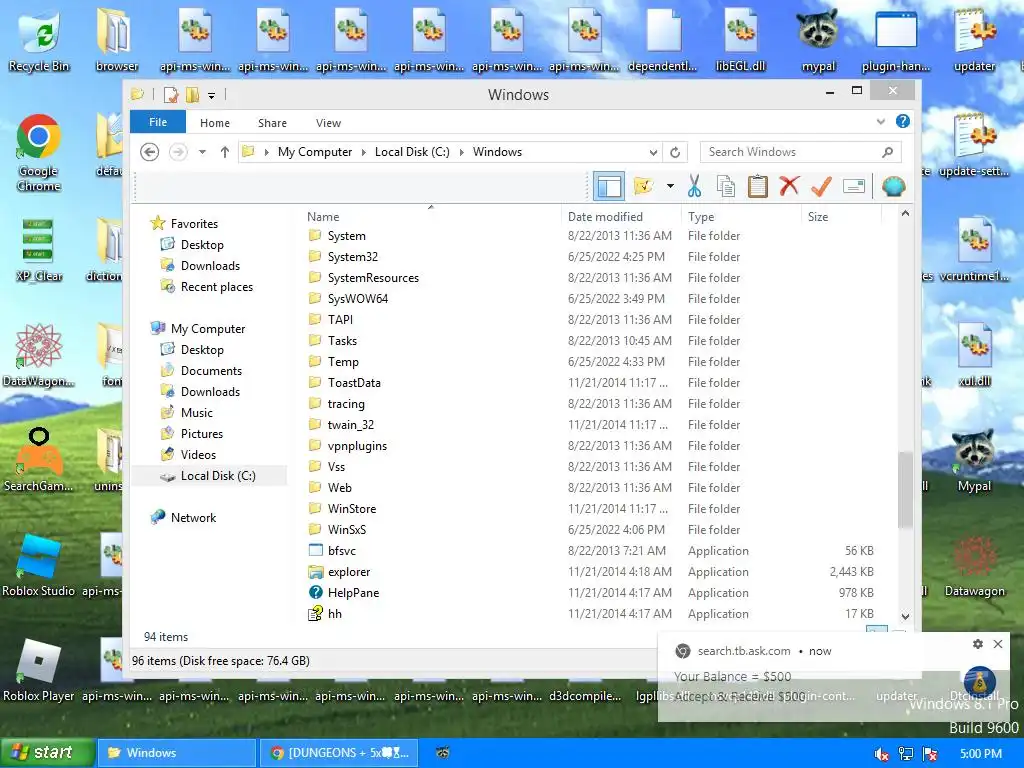The image size is (1024, 768).
Task: Select the System32 folder
Action: (353, 257)
